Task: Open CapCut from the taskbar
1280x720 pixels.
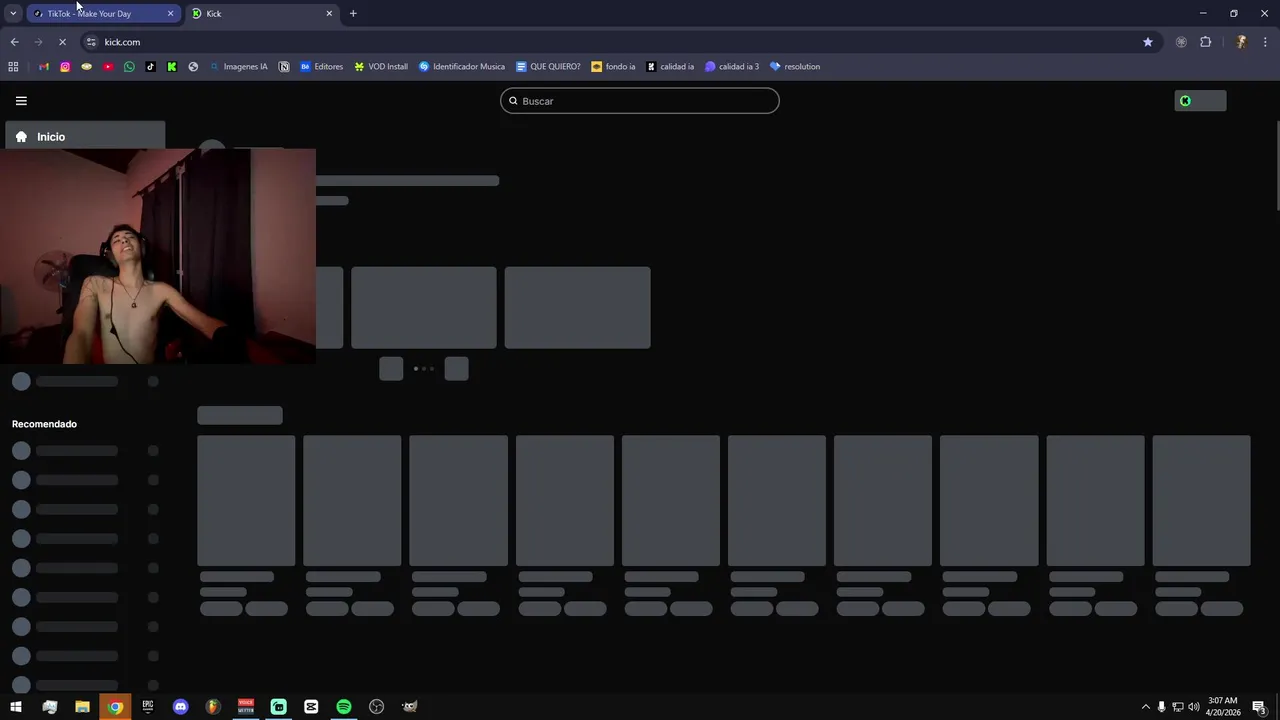Action: click(x=311, y=707)
